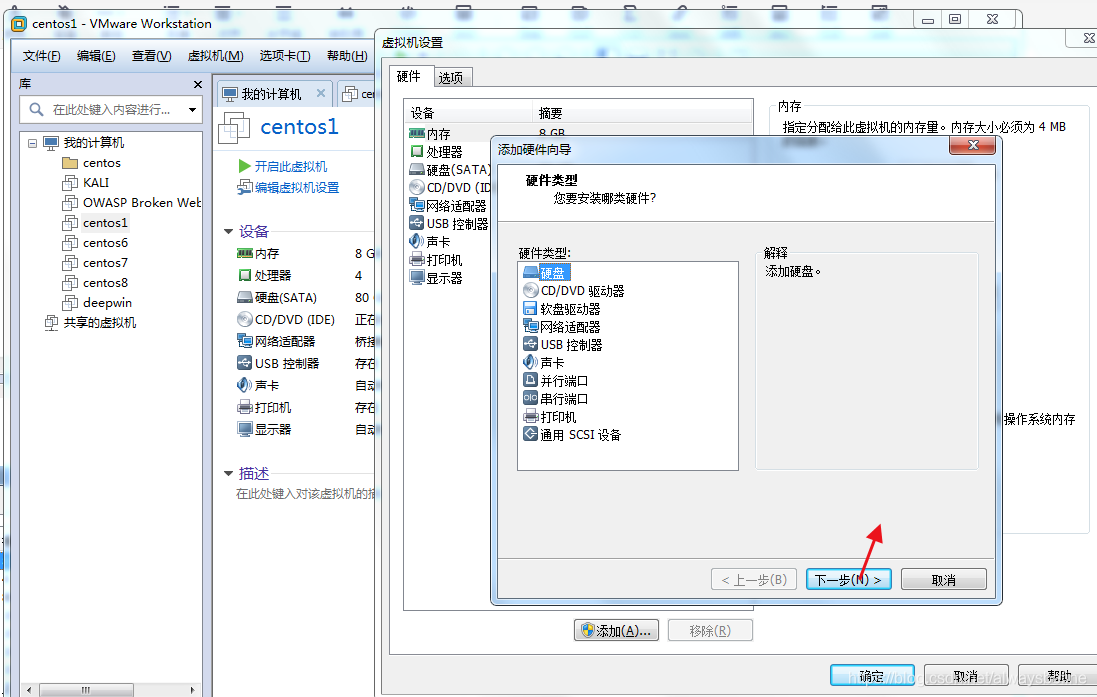
Task: Select centos8 in library tree
Action: 95,283
